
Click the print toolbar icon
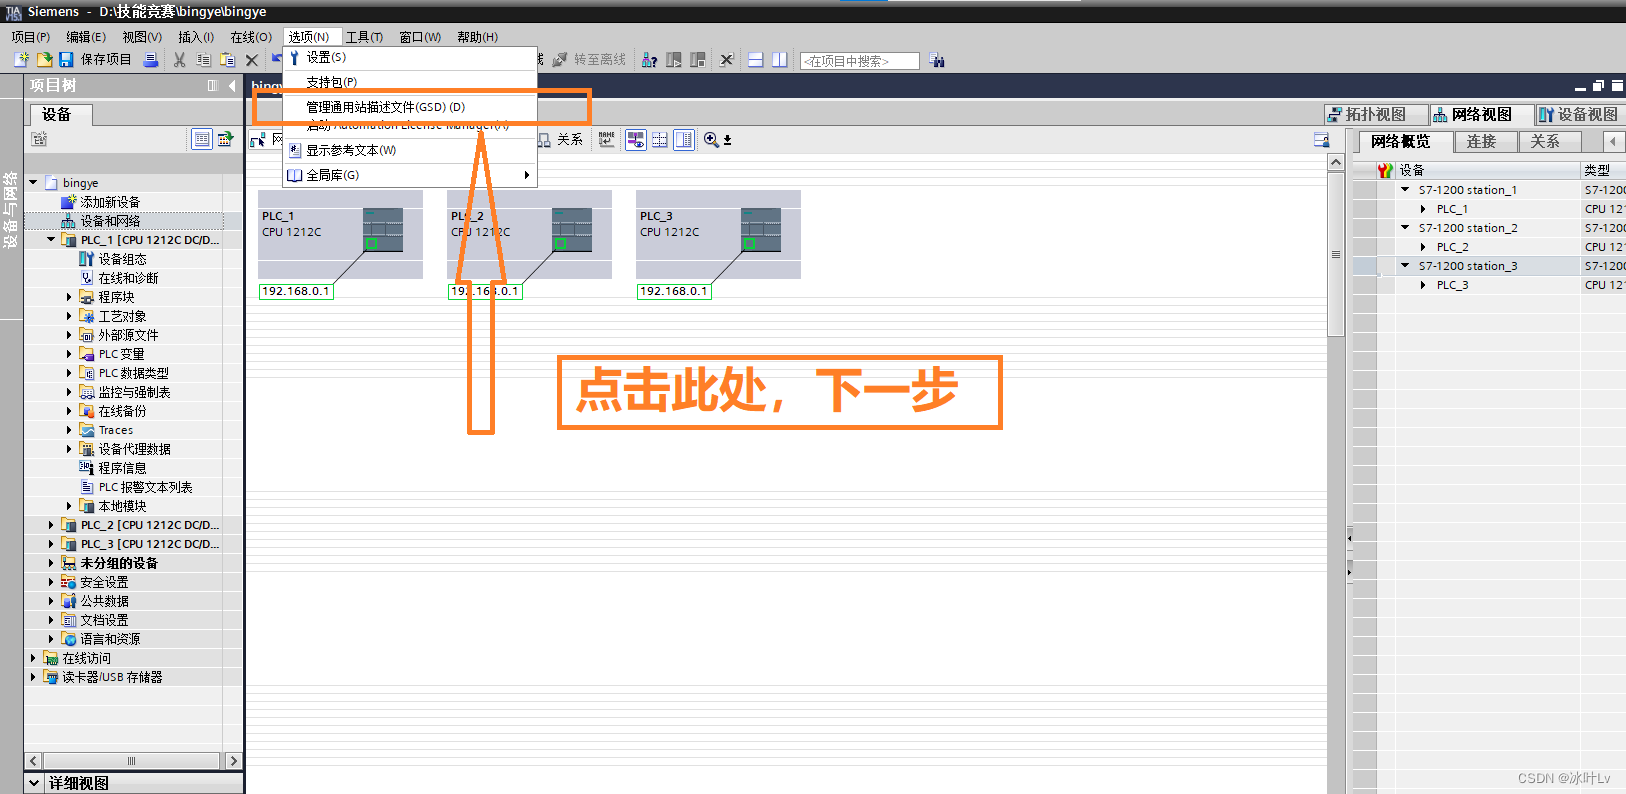point(151,60)
